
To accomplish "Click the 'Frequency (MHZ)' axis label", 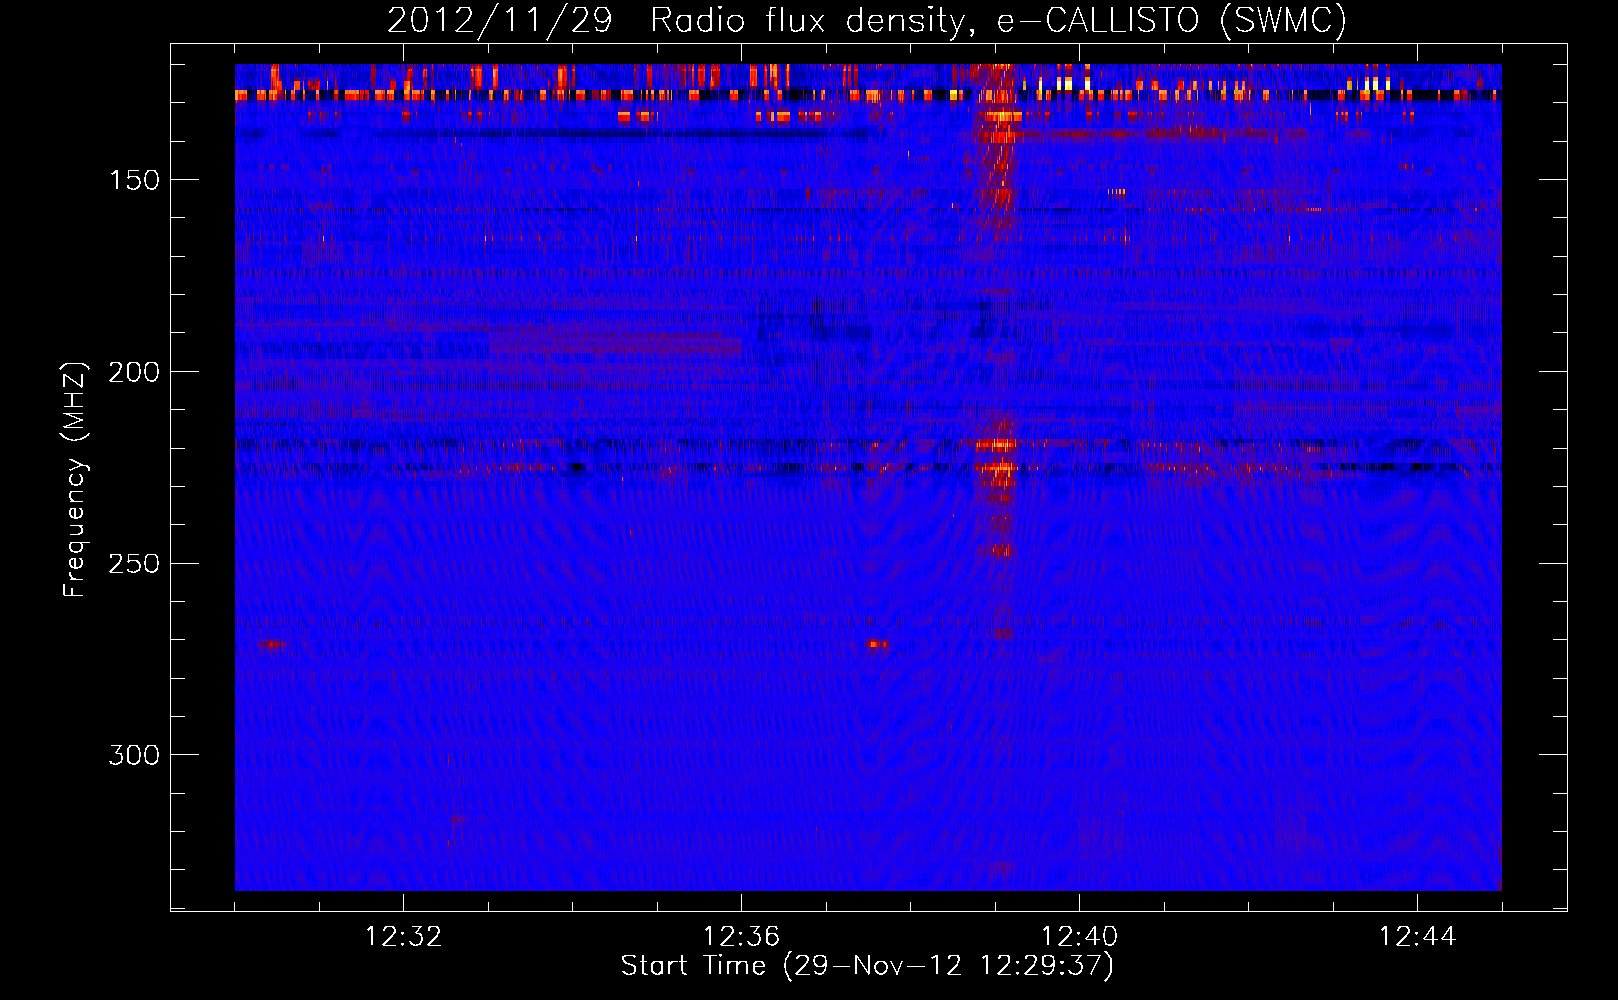I will [x=75, y=480].
